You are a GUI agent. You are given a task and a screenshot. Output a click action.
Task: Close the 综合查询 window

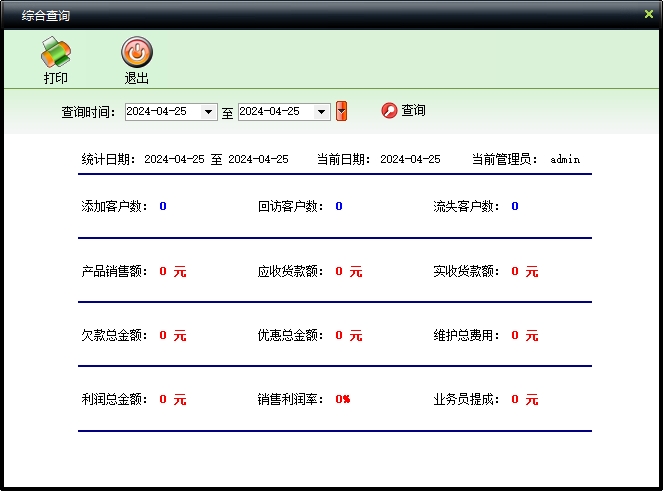[x=648, y=14]
